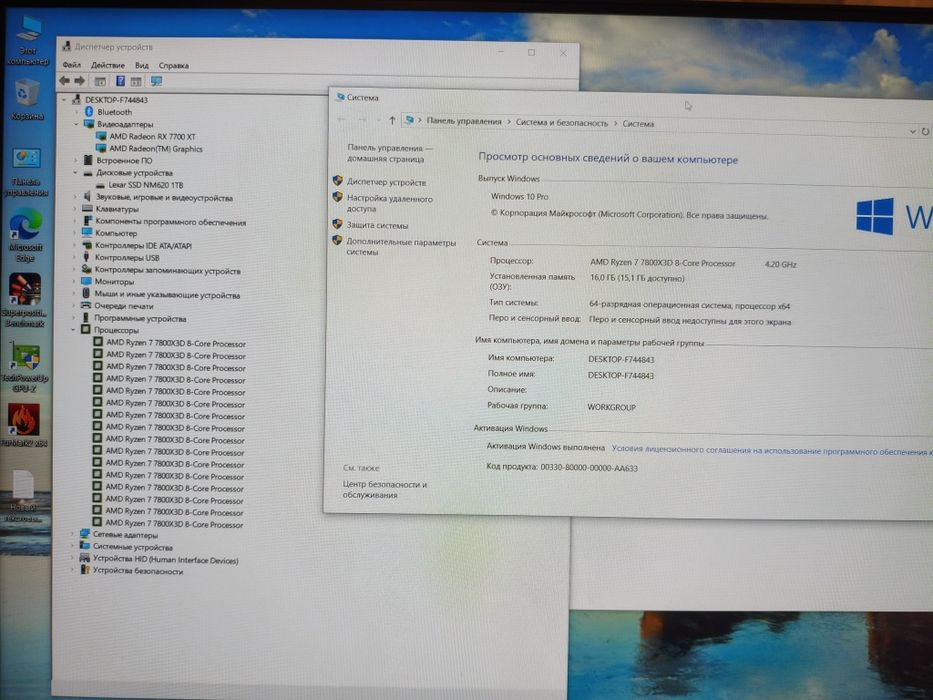
Task: Open the 'Корзина' recycle bin icon
Action: [27, 100]
